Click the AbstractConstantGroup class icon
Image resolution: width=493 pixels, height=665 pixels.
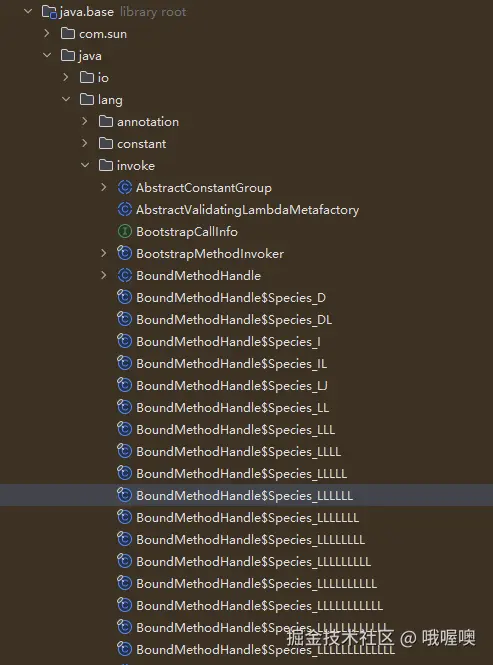124,187
